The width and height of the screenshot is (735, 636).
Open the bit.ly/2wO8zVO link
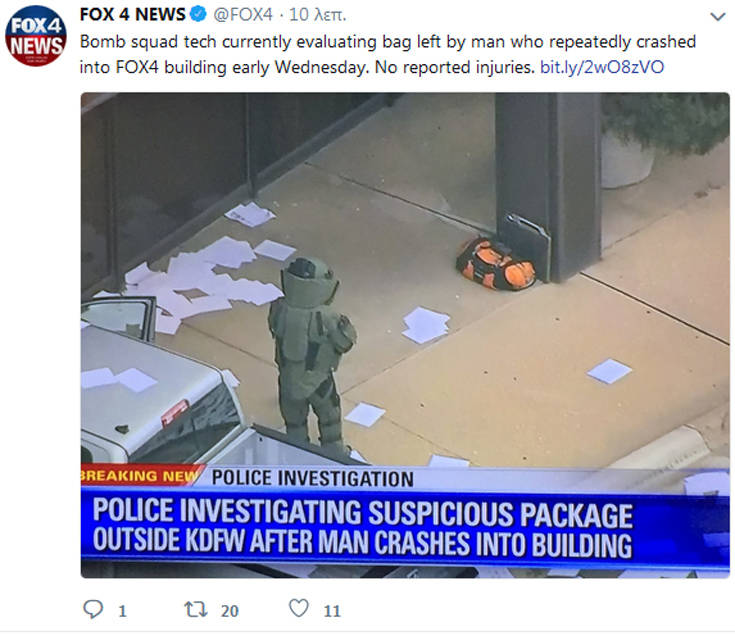pyautogui.click(x=602, y=67)
